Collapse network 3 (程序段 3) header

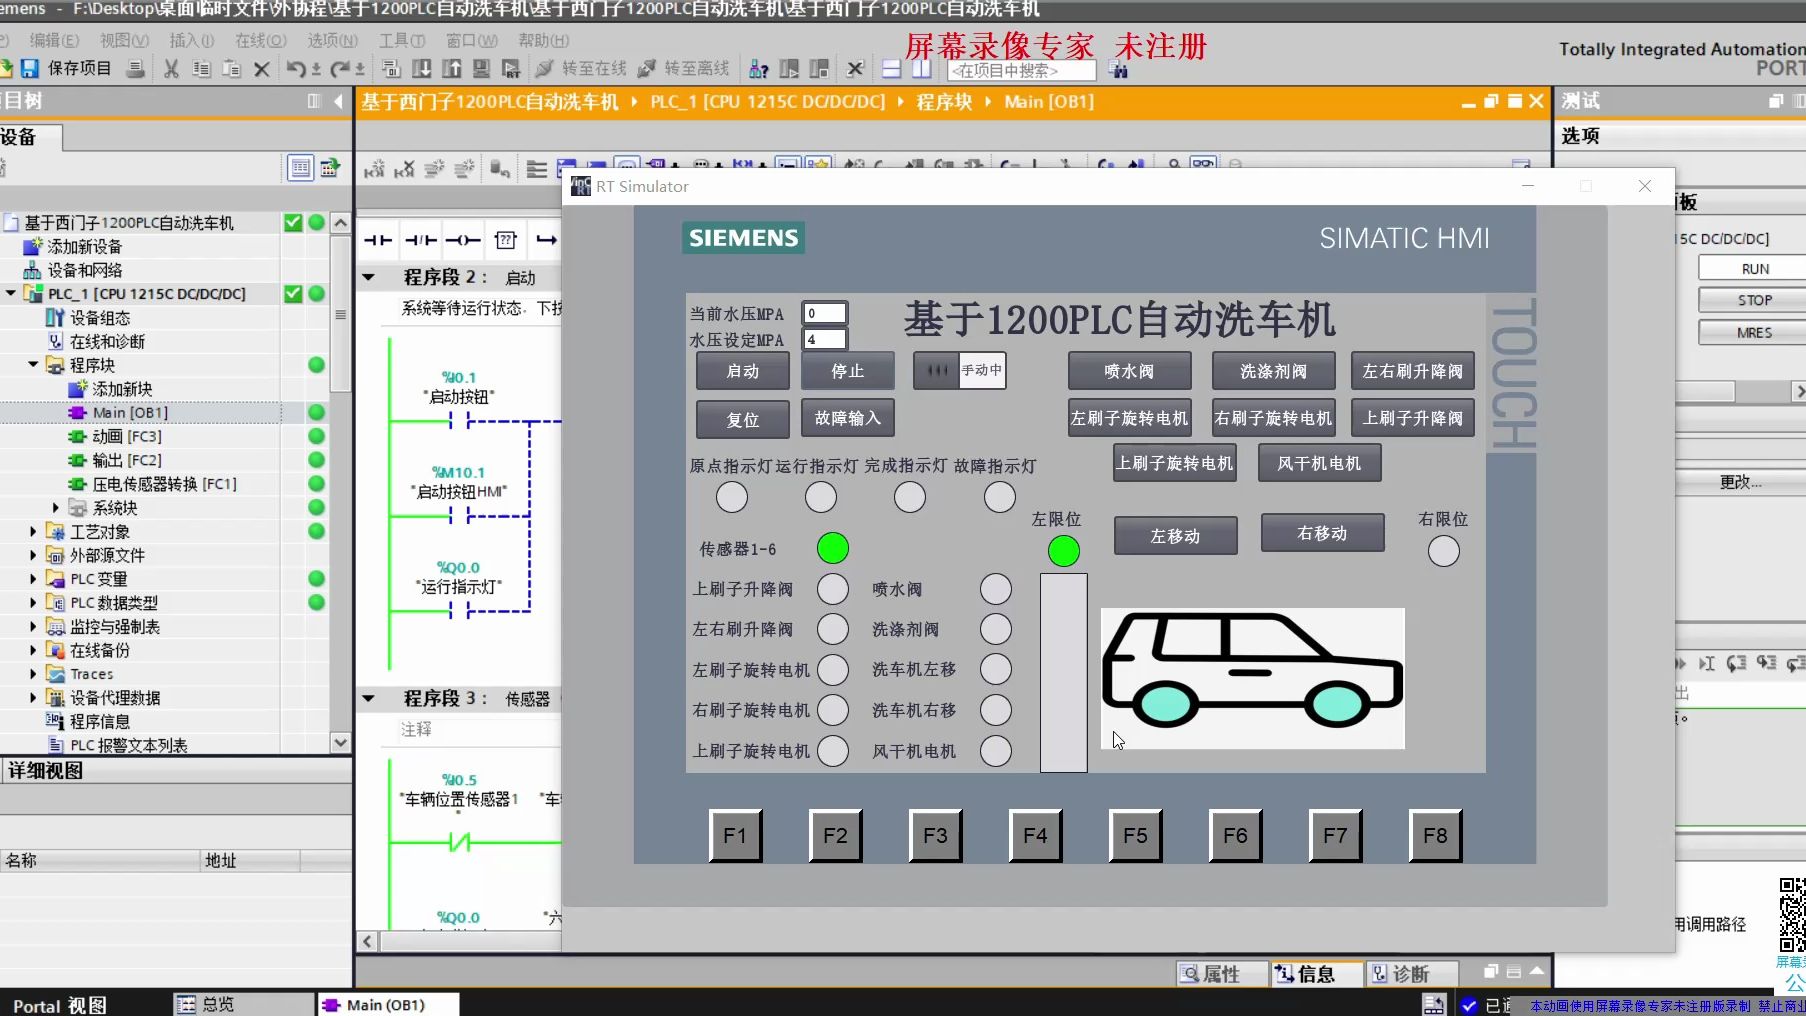pos(368,698)
